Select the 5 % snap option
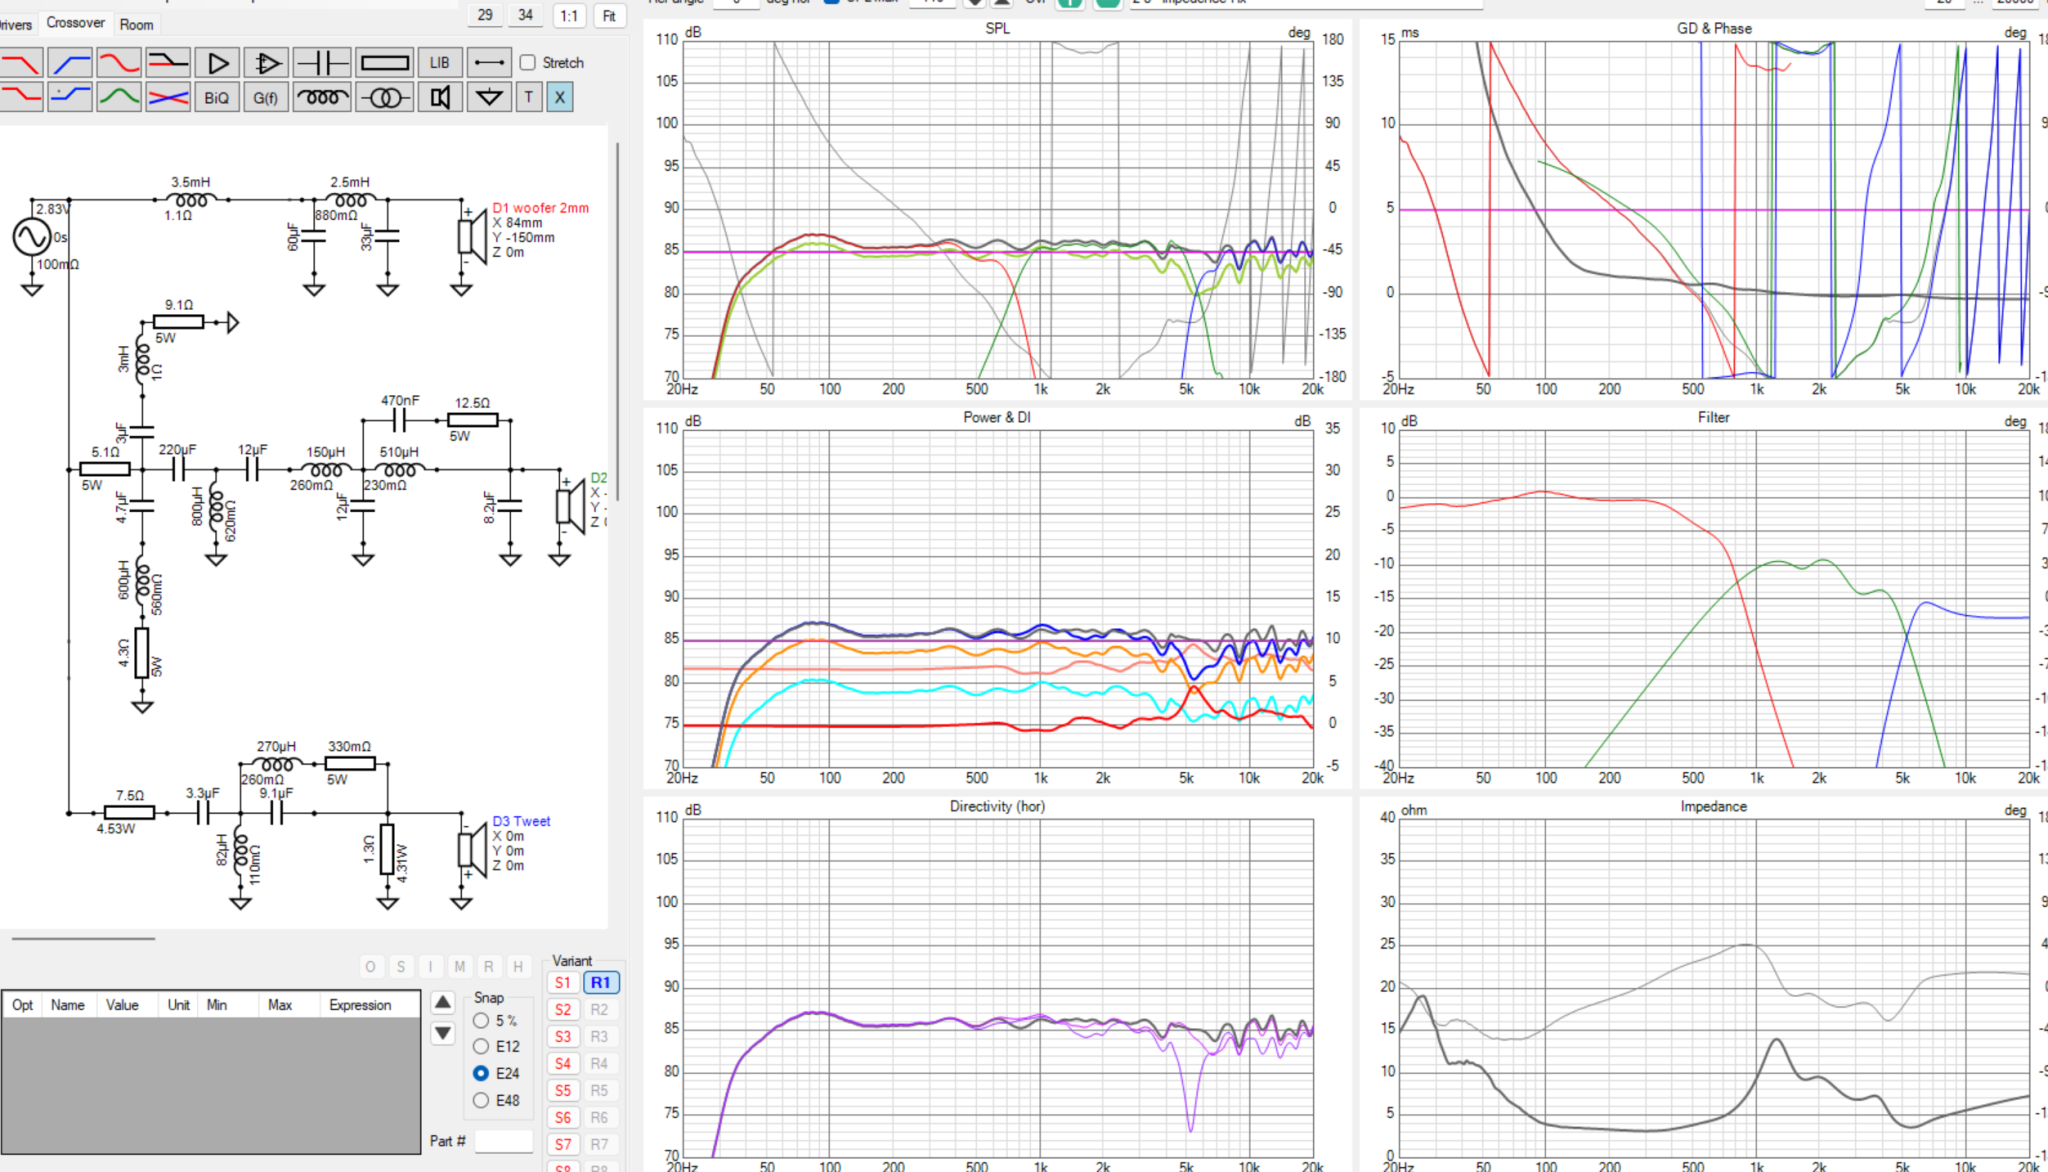Screen dimensions: 2048x1172 point(481,1021)
